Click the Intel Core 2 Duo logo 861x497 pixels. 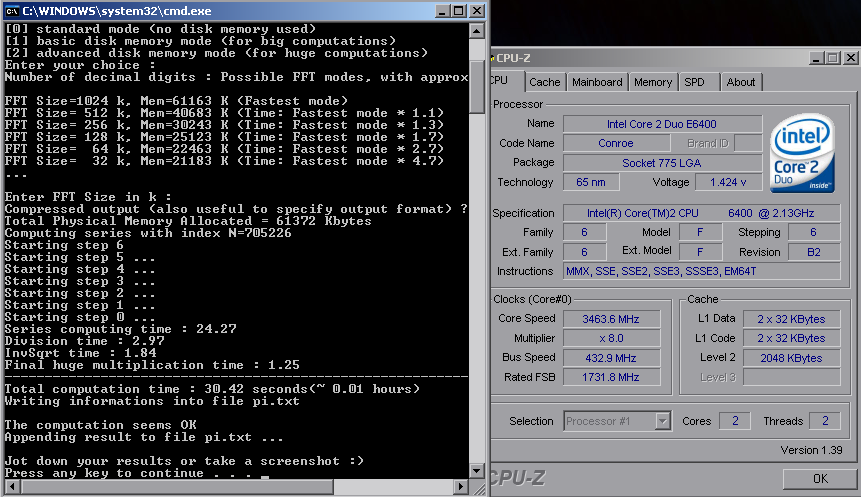pos(802,153)
